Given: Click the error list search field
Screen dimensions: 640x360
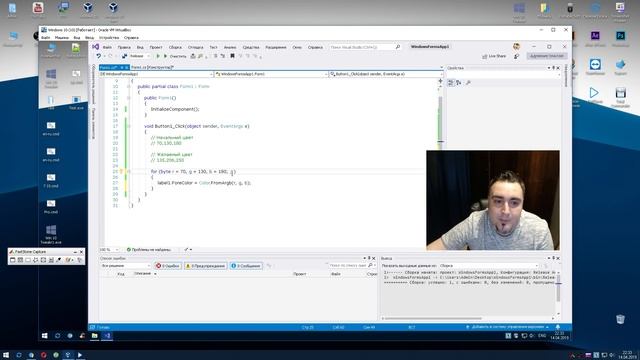Looking at the screenshot, I should 349,266.
